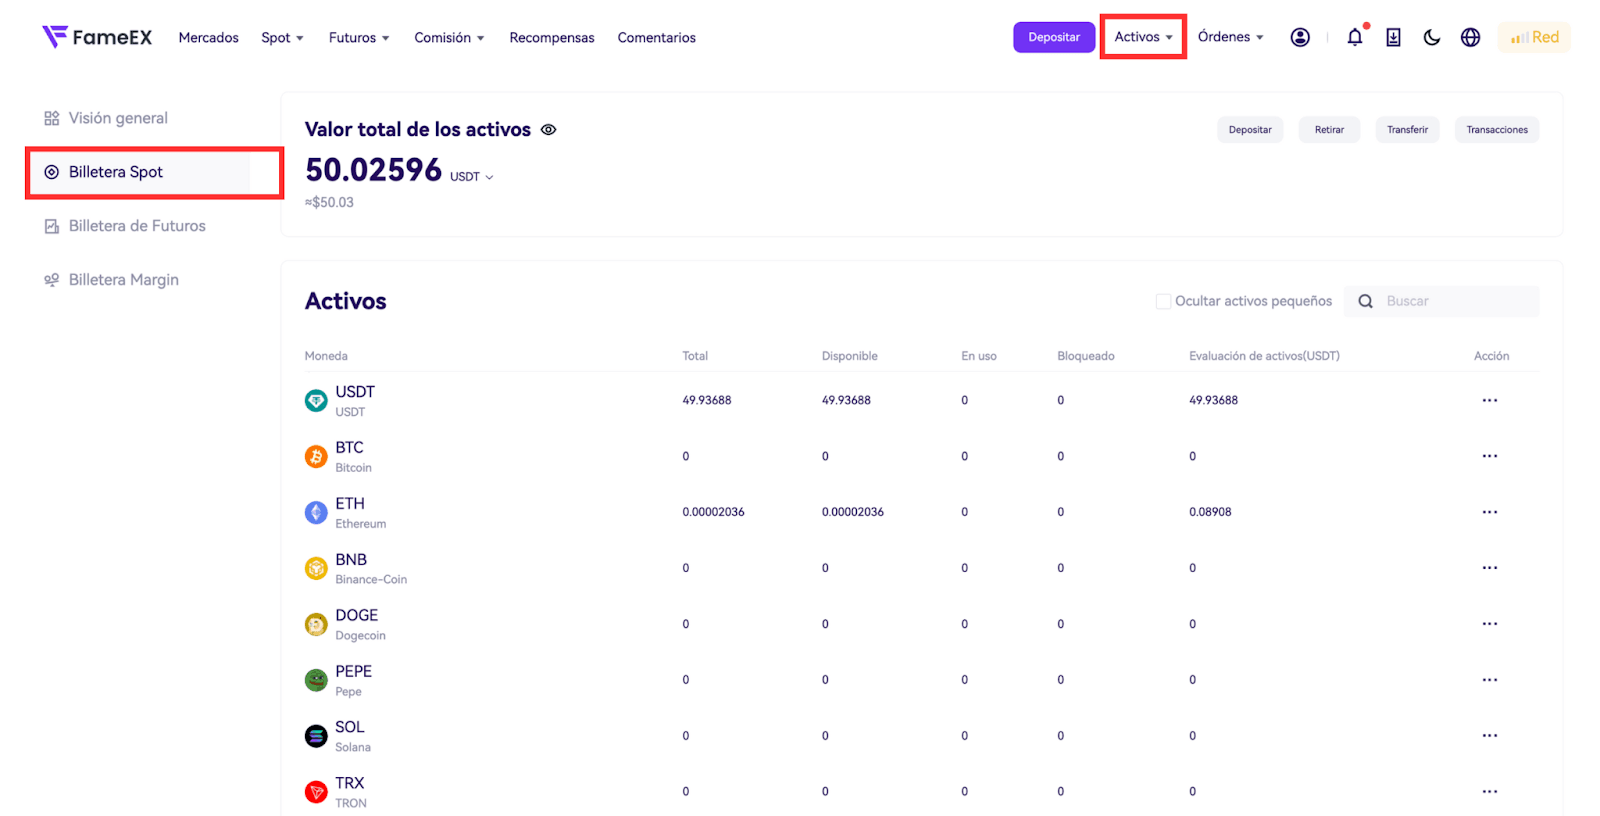
Task: Open action menu for USDT row
Action: (1490, 400)
